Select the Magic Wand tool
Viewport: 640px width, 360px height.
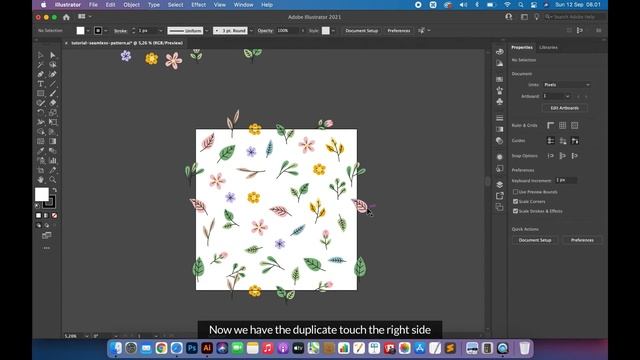pos(40,65)
